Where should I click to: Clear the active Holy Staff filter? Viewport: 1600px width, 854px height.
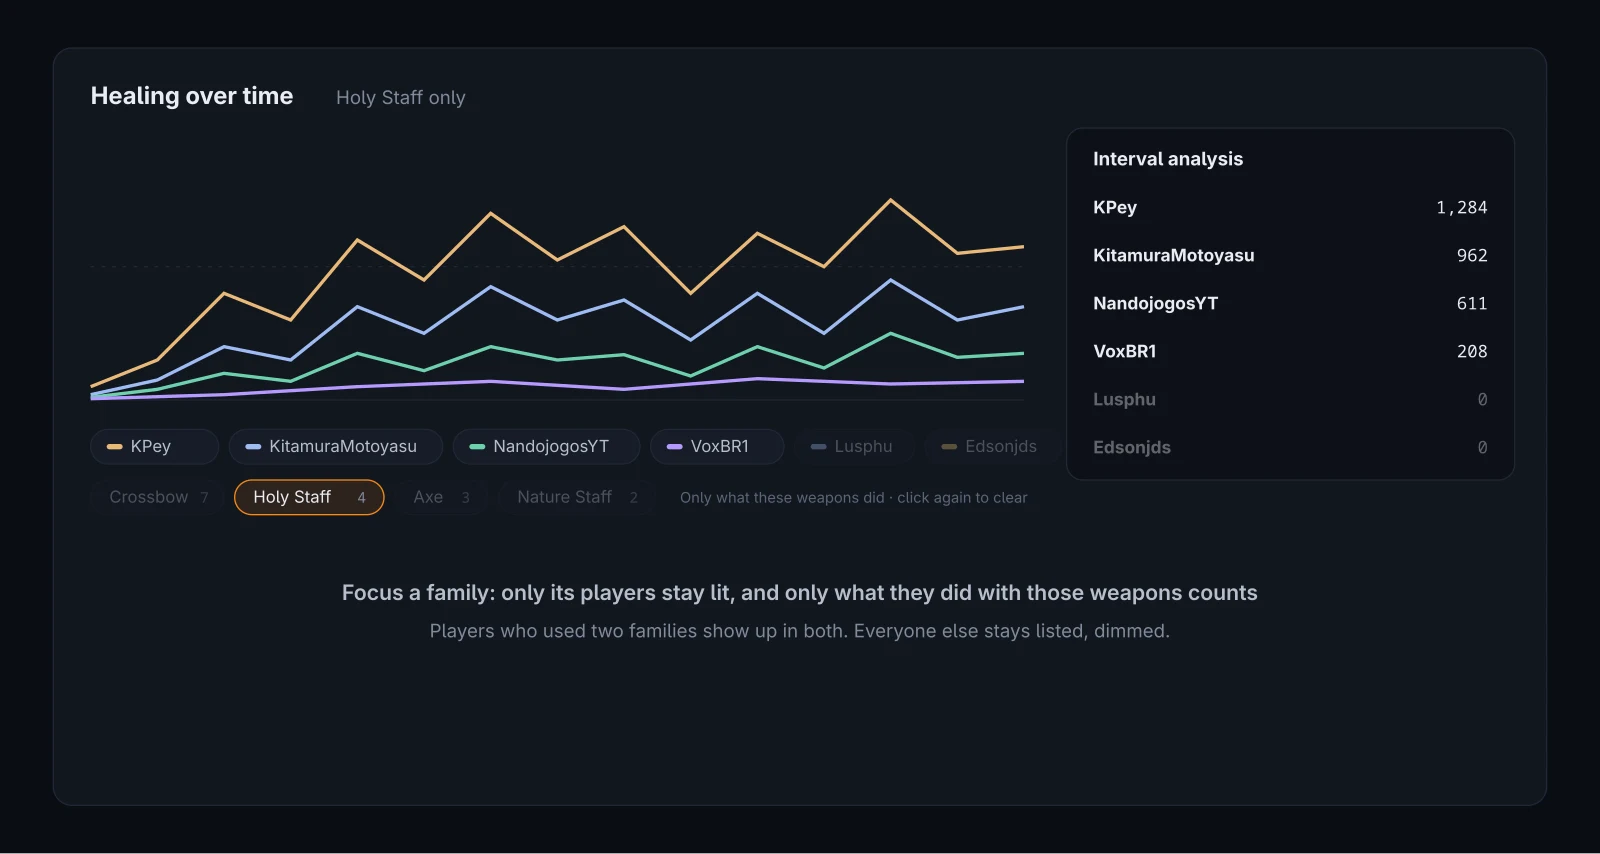(309, 497)
